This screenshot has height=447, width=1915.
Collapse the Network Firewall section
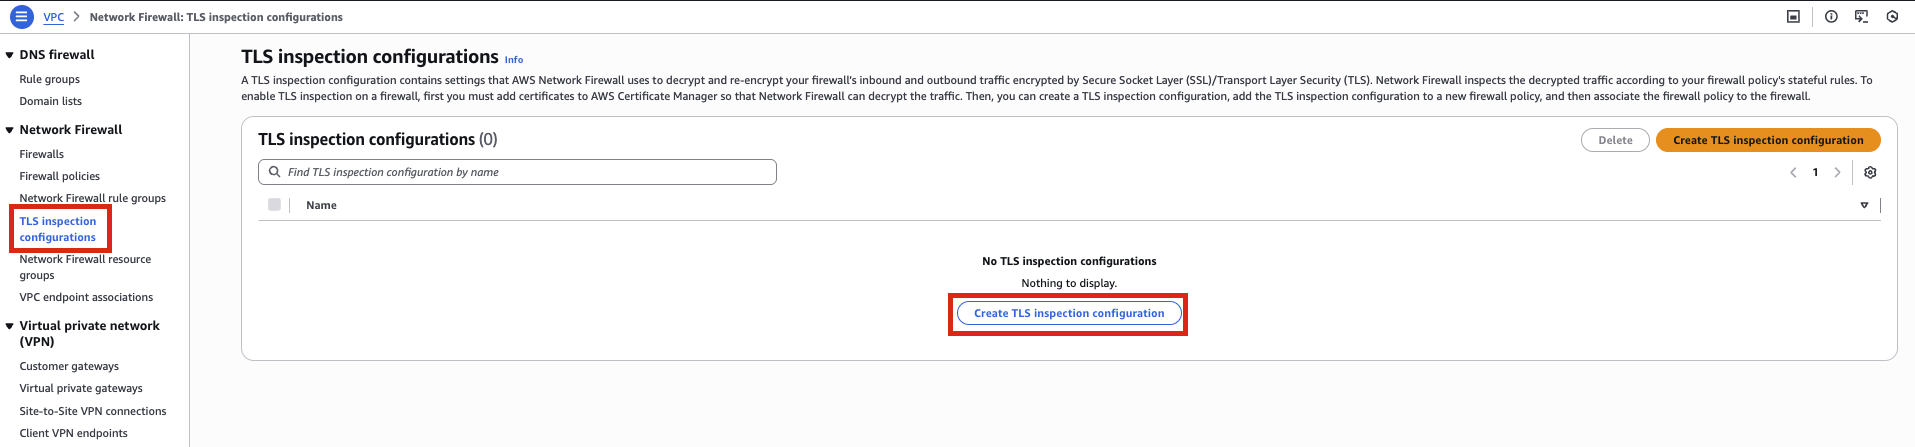point(10,130)
